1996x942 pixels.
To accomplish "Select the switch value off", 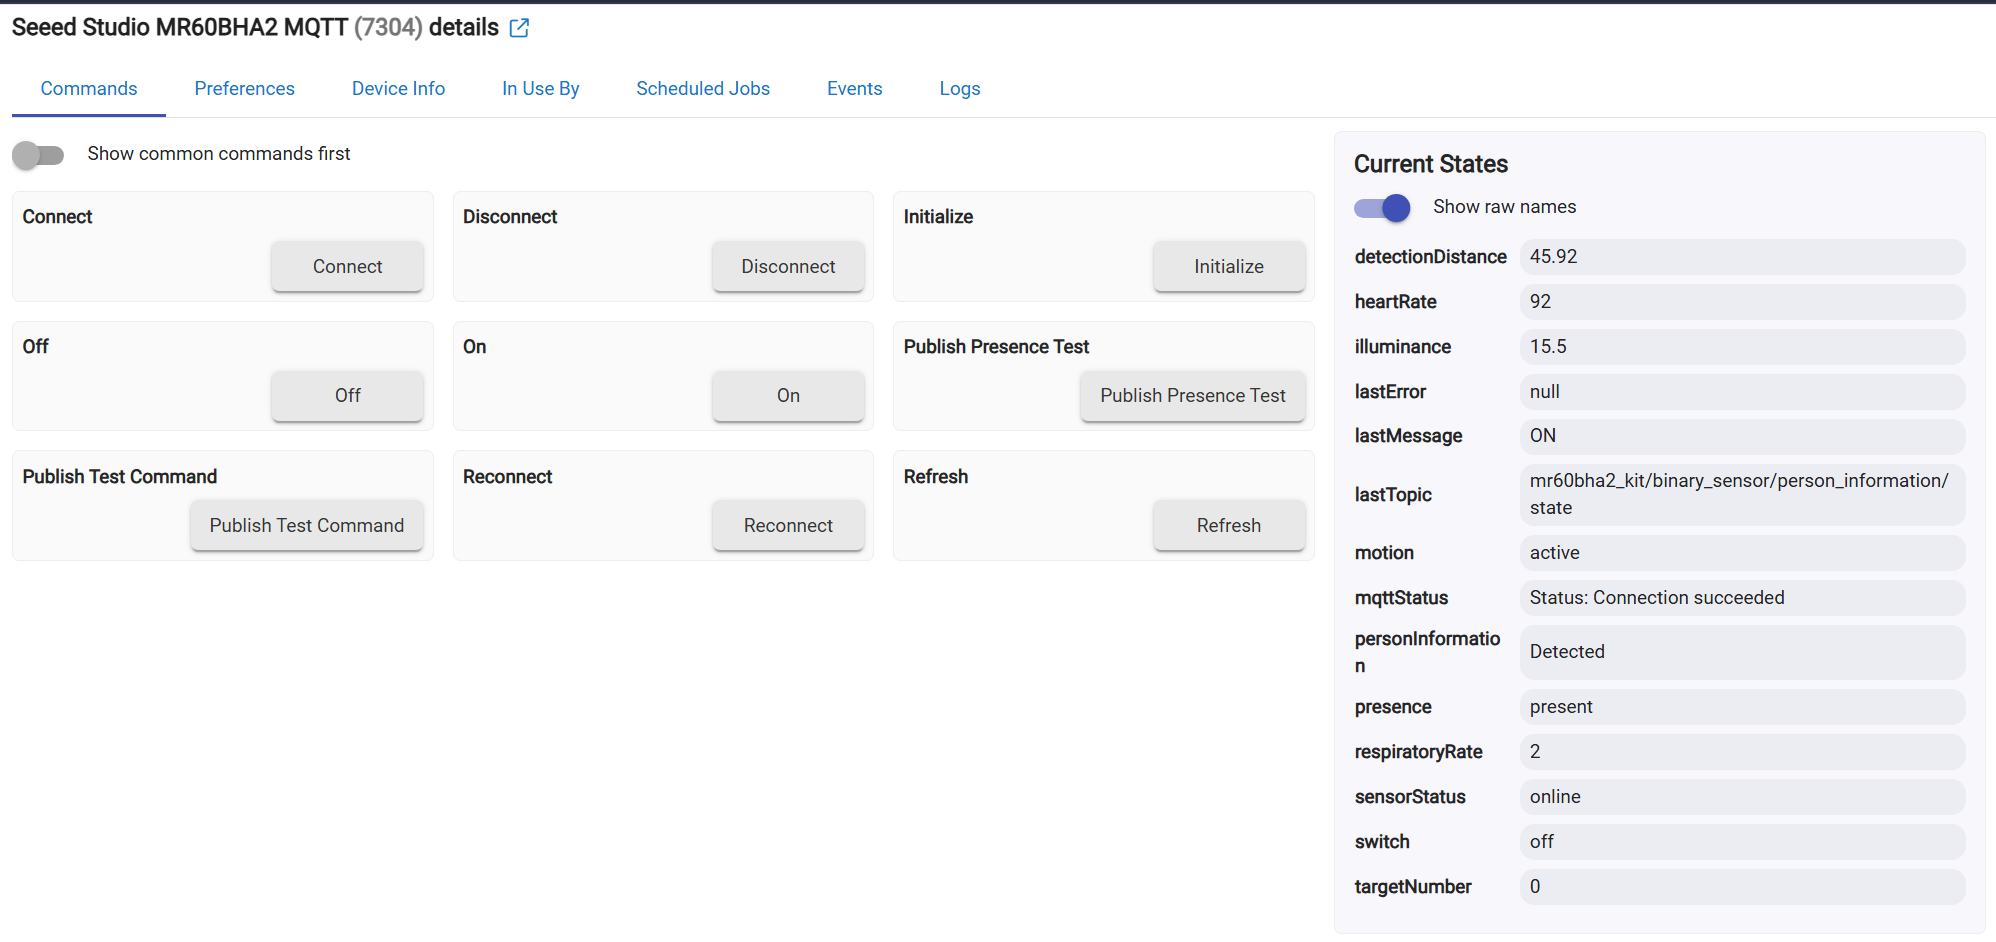I will [x=1742, y=842].
